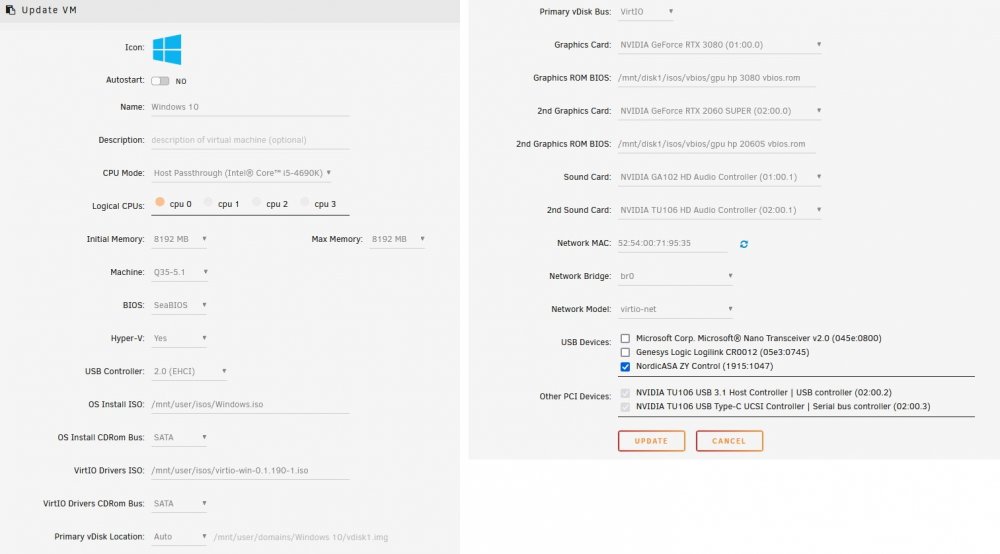This screenshot has width=1000, height=554.
Task: Click the "USB Devices:" label
Action: pyautogui.click(x=585, y=342)
